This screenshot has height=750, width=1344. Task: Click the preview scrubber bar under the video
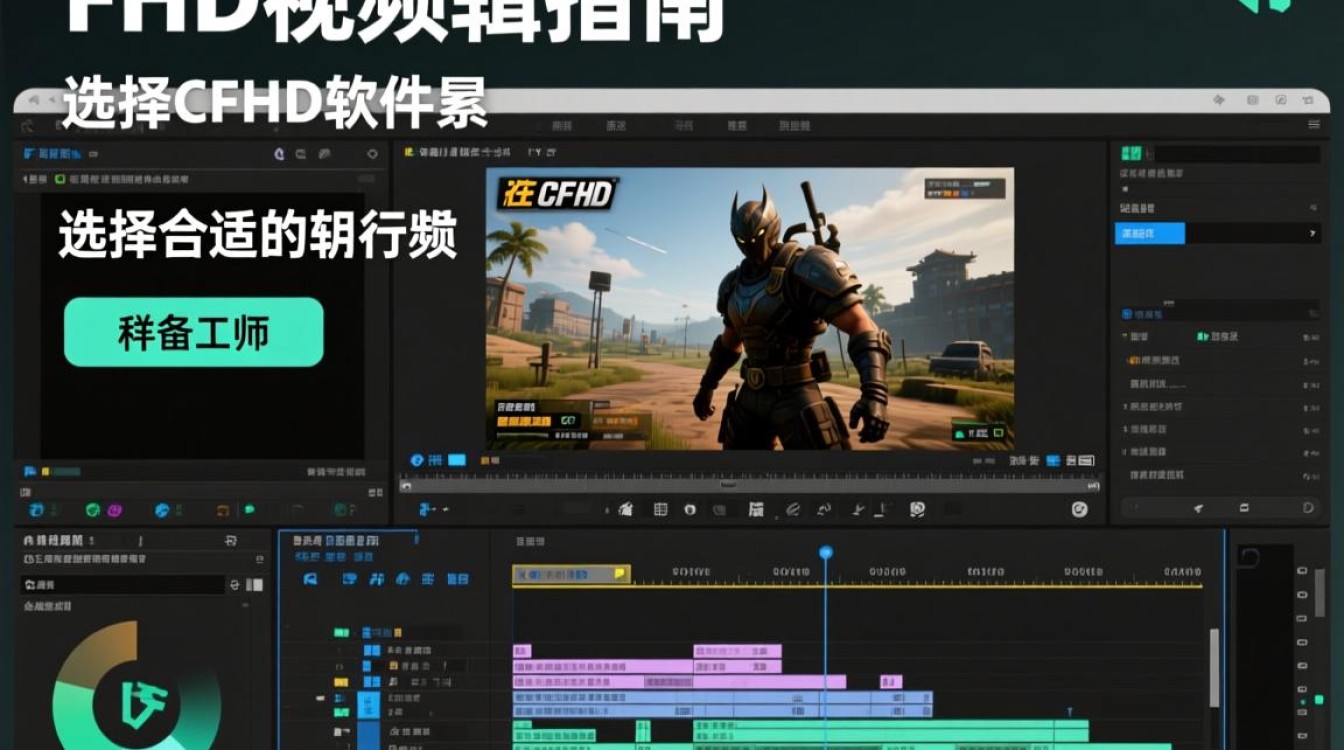[x=749, y=485]
